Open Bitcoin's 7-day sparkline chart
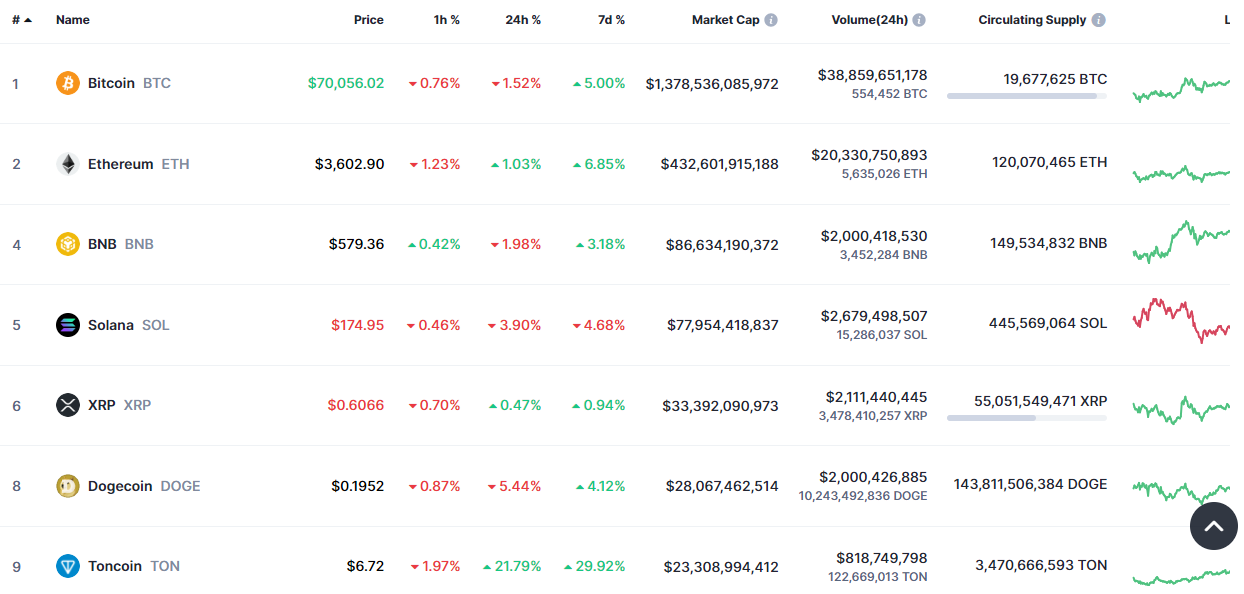The width and height of the screenshot is (1244, 594). tap(1181, 89)
